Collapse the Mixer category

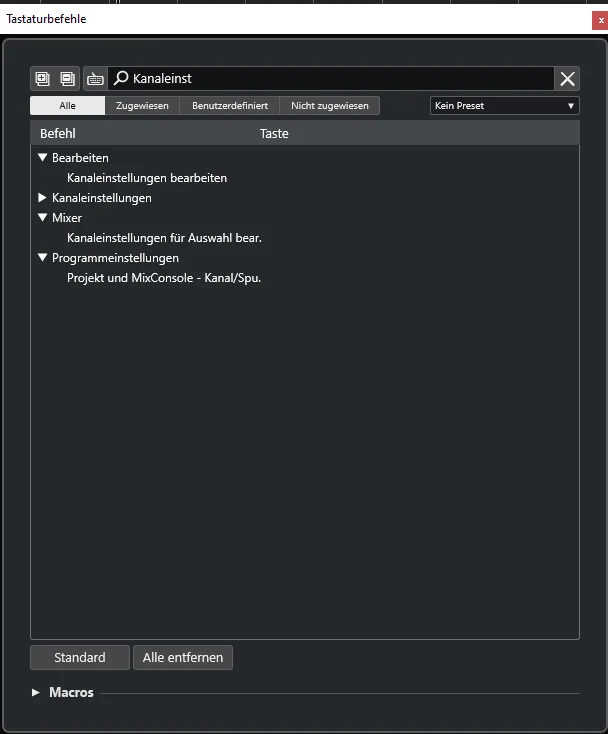pos(43,218)
